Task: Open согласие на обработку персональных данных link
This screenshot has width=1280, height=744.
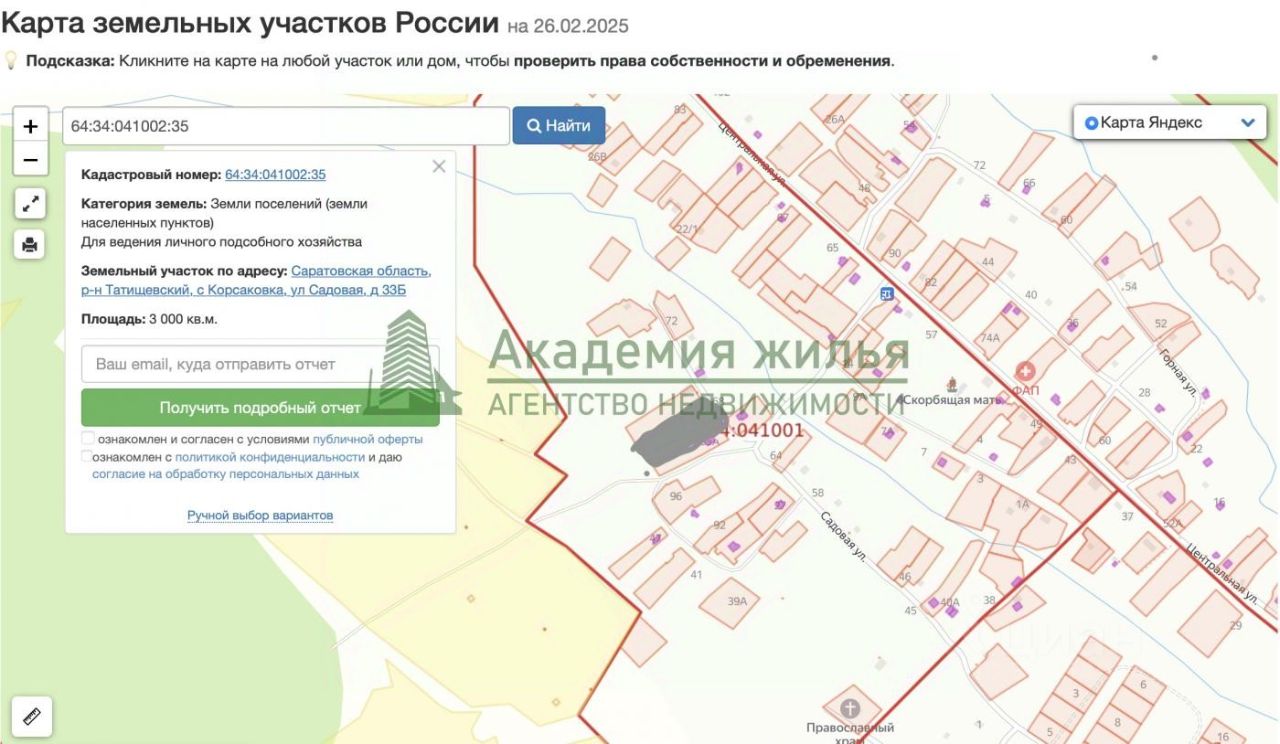Action: [x=226, y=474]
